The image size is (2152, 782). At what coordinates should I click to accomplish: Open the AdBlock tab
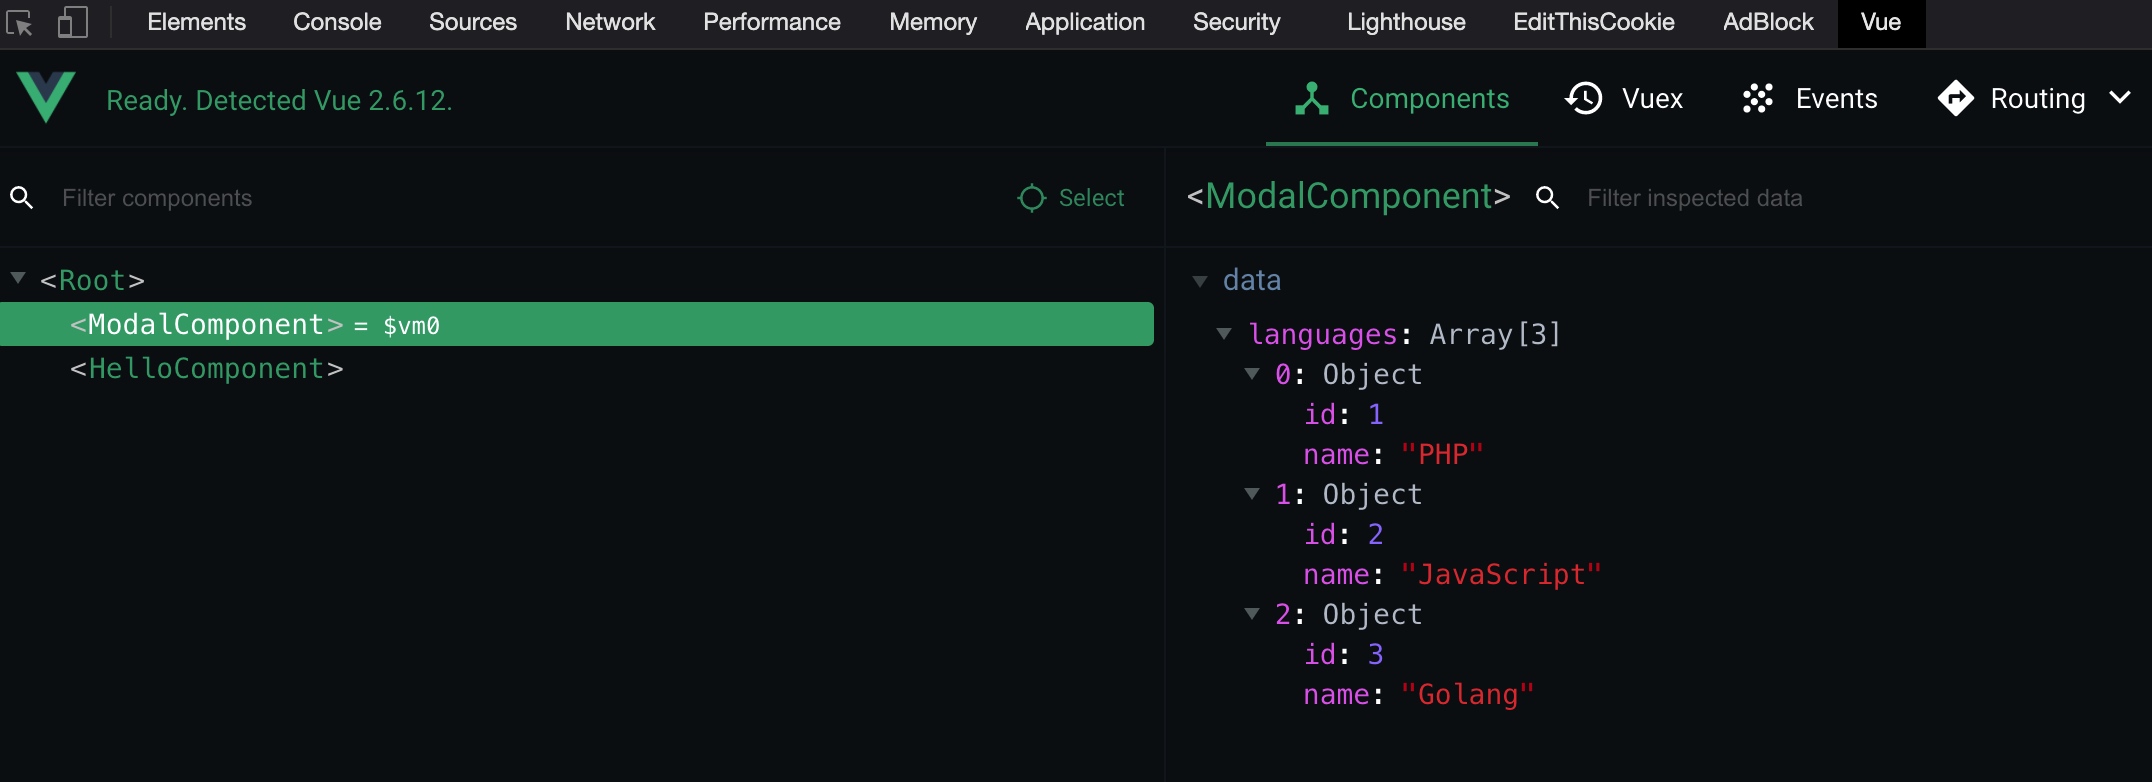pos(1768,22)
